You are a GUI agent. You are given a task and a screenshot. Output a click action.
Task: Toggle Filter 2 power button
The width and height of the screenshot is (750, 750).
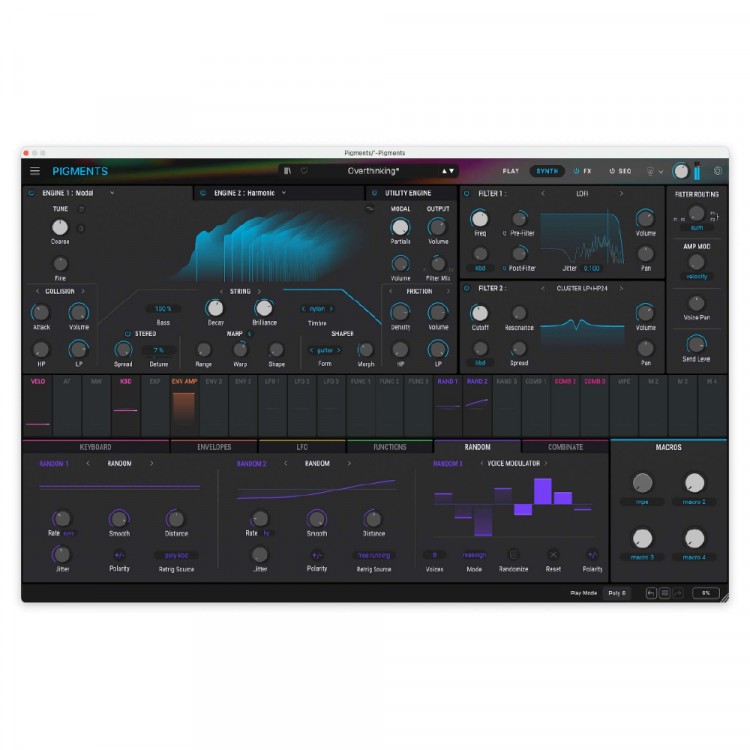tap(466, 288)
